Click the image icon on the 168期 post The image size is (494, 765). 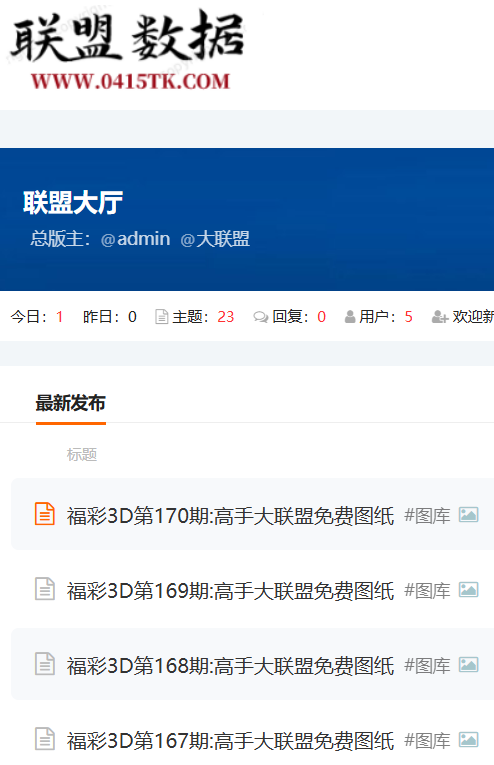(x=469, y=664)
